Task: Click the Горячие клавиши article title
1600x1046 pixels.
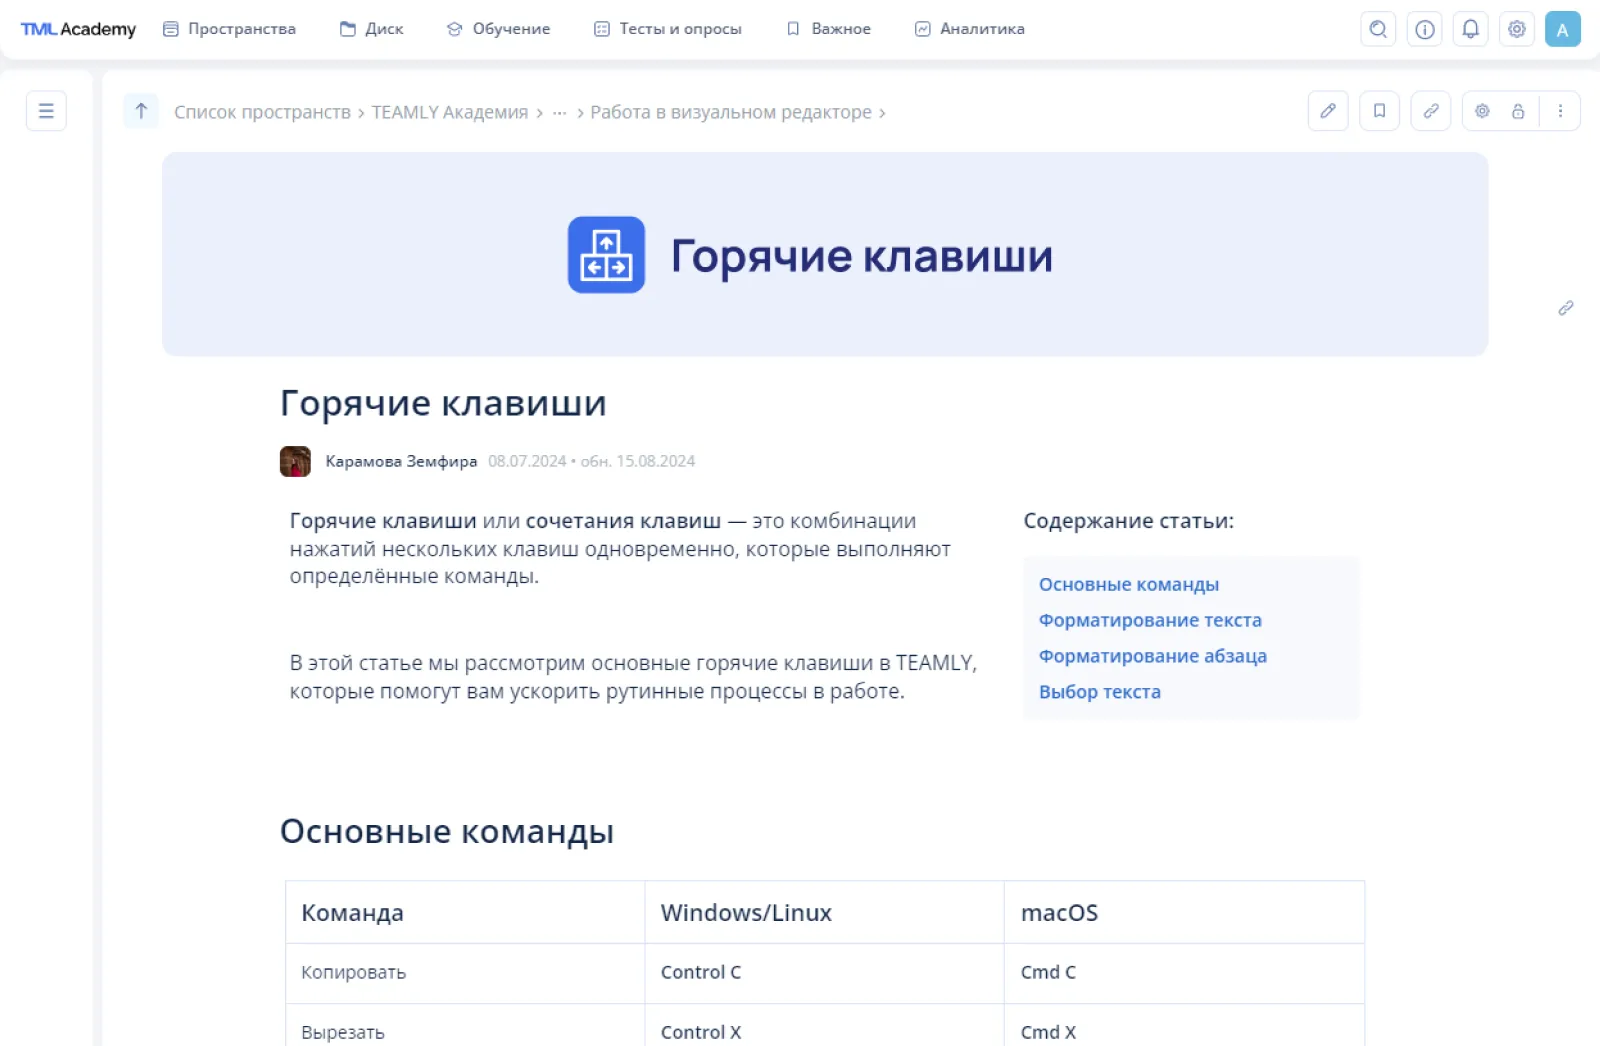Action: pos(443,403)
